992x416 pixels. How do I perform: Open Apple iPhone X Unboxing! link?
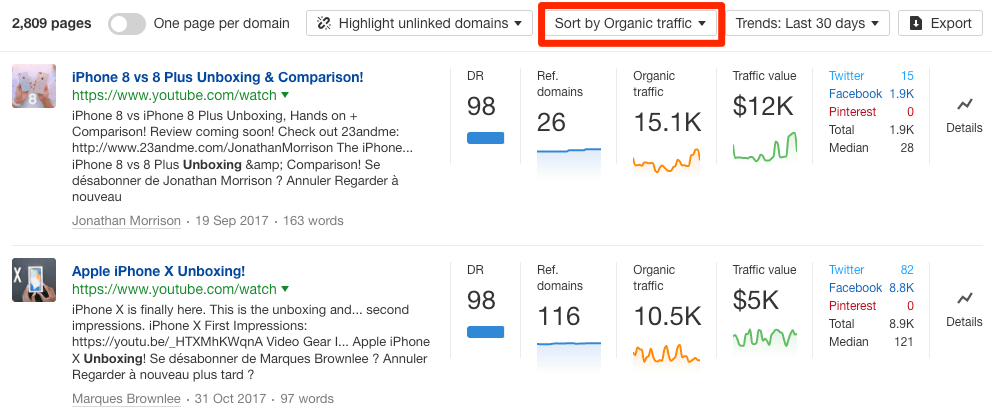click(x=158, y=271)
